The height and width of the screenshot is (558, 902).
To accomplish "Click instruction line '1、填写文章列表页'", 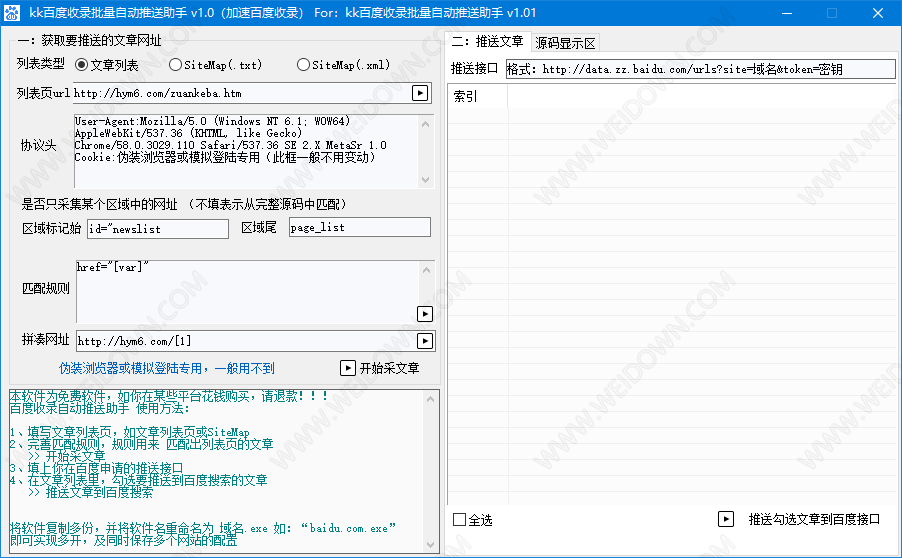I will pos(129,432).
